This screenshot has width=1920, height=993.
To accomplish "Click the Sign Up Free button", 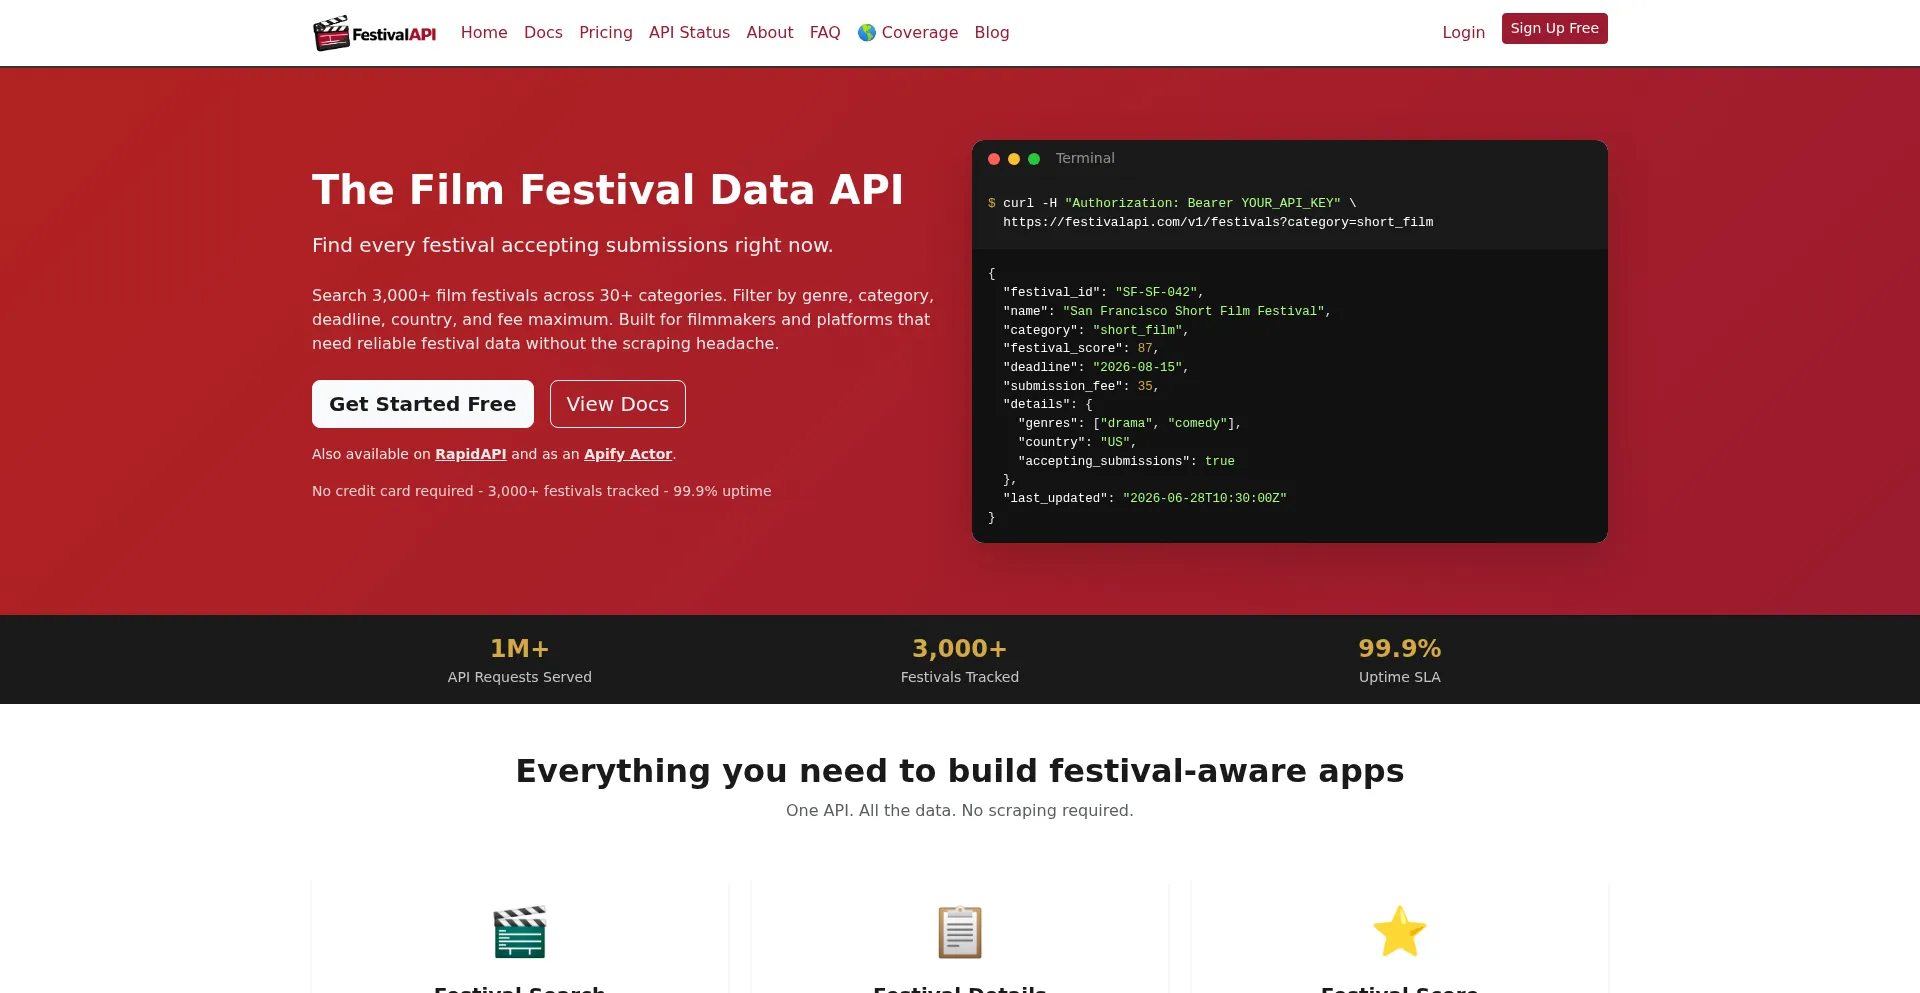I will point(1555,28).
